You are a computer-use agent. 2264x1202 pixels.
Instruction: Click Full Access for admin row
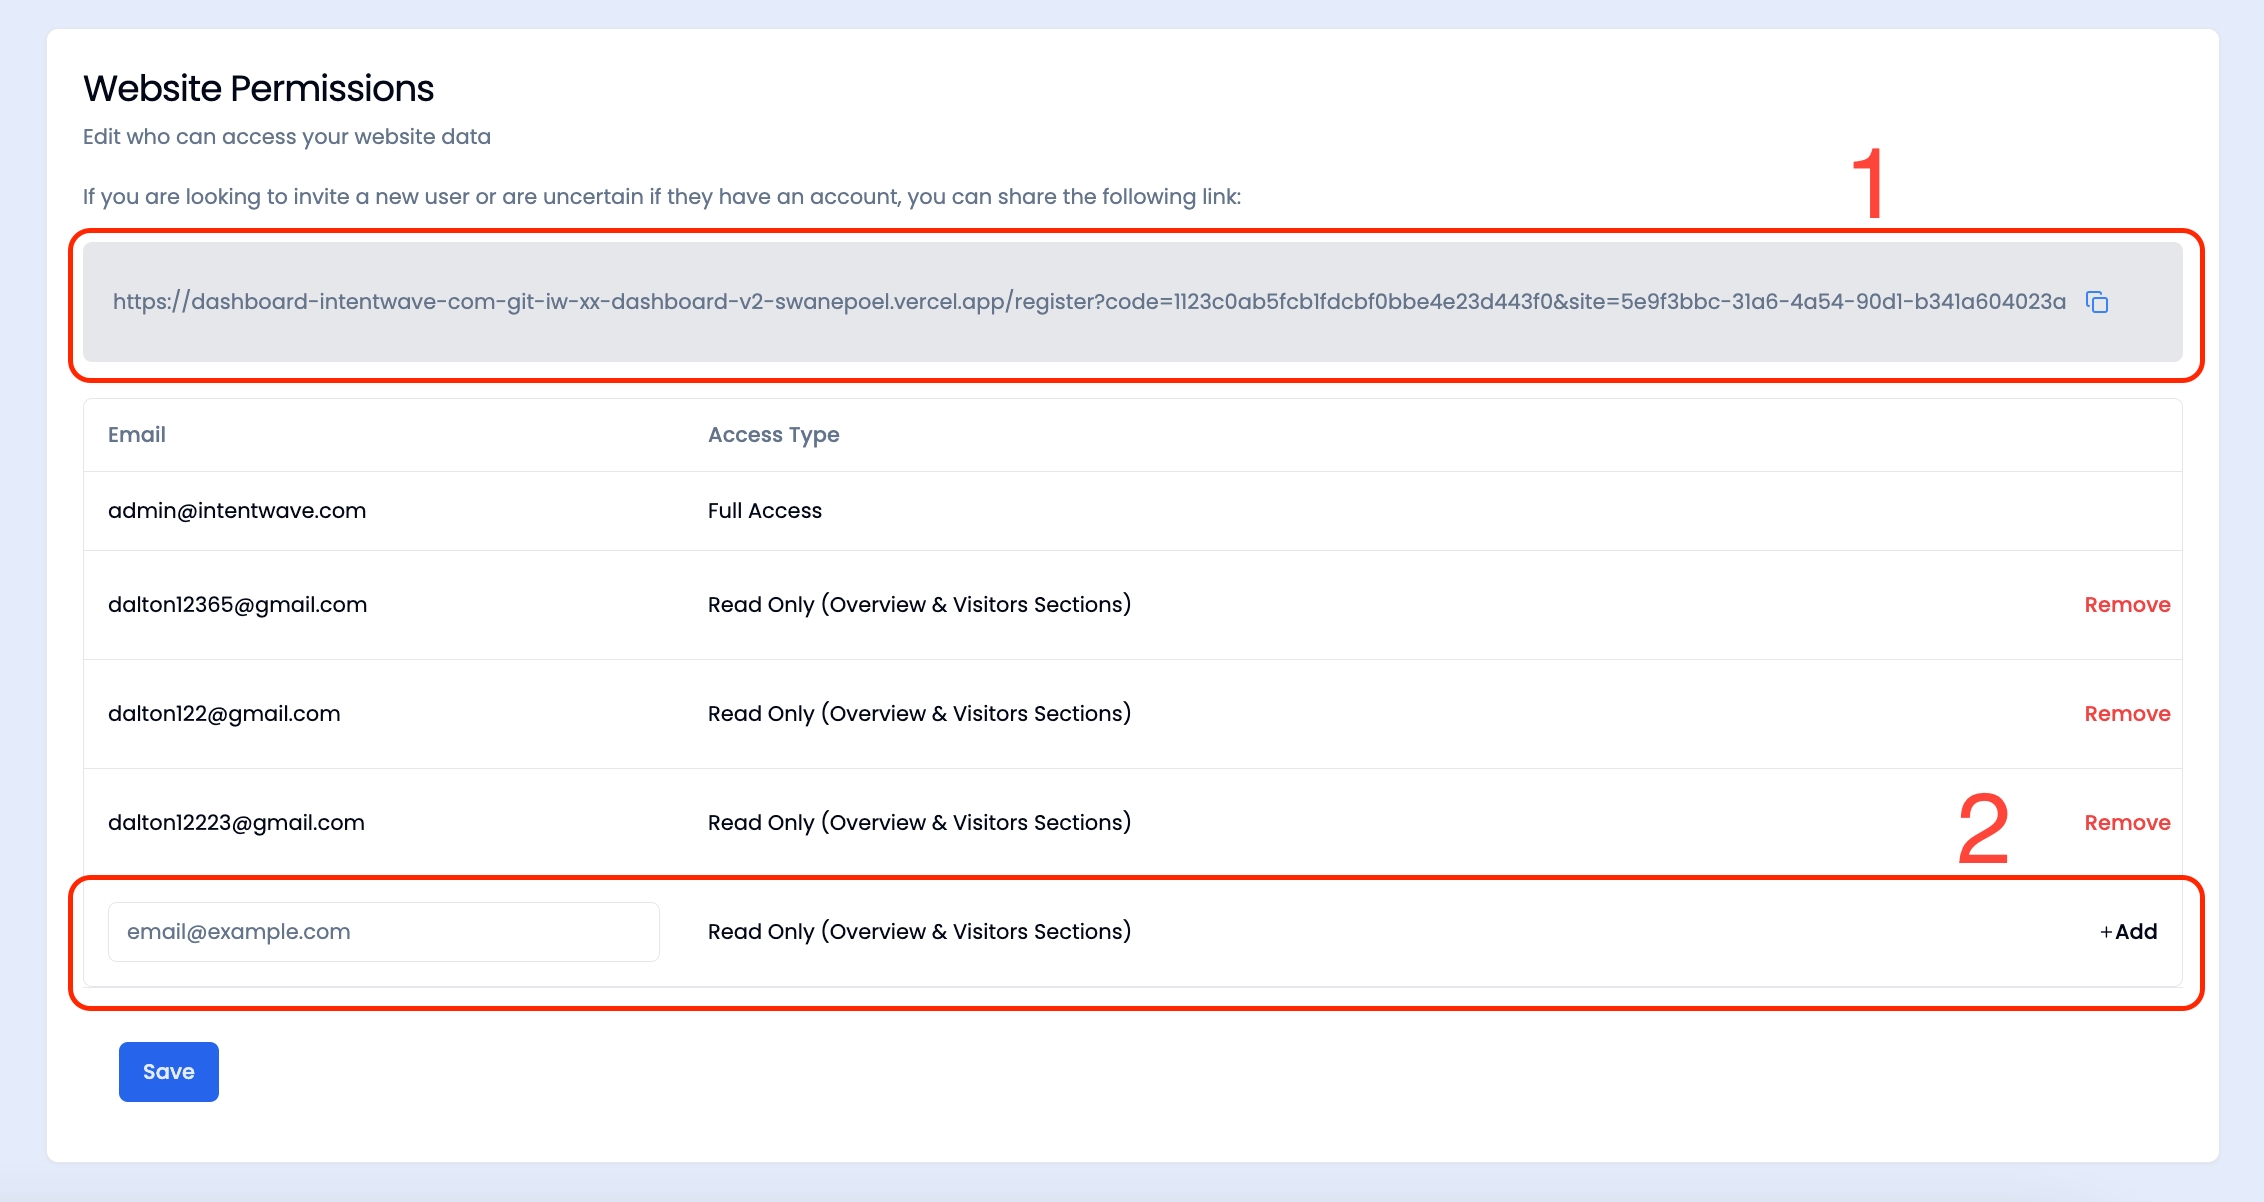click(x=764, y=511)
